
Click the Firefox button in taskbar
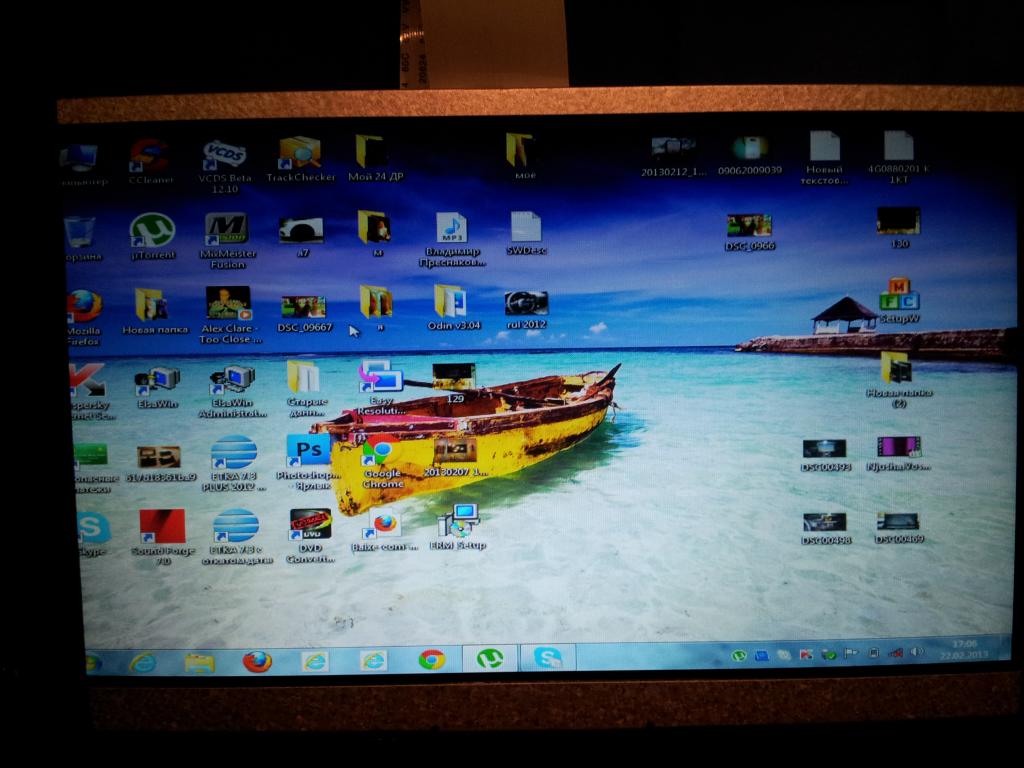point(257,661)
